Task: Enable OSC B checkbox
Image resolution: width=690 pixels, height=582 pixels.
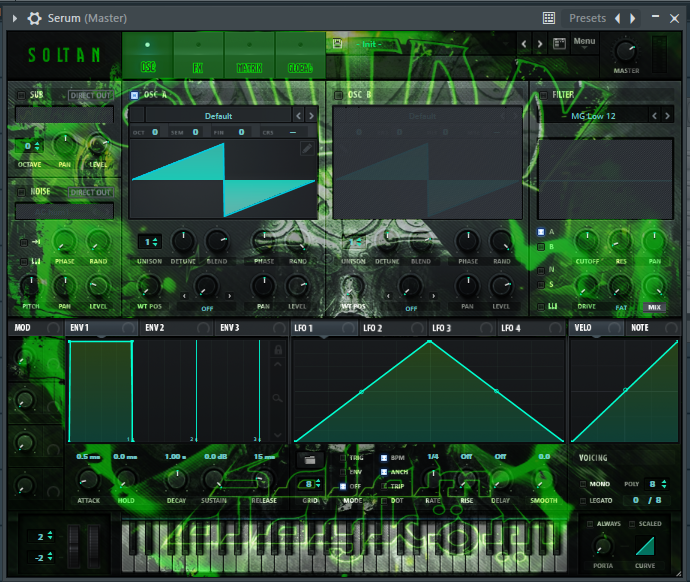Action: click(338, 95)
